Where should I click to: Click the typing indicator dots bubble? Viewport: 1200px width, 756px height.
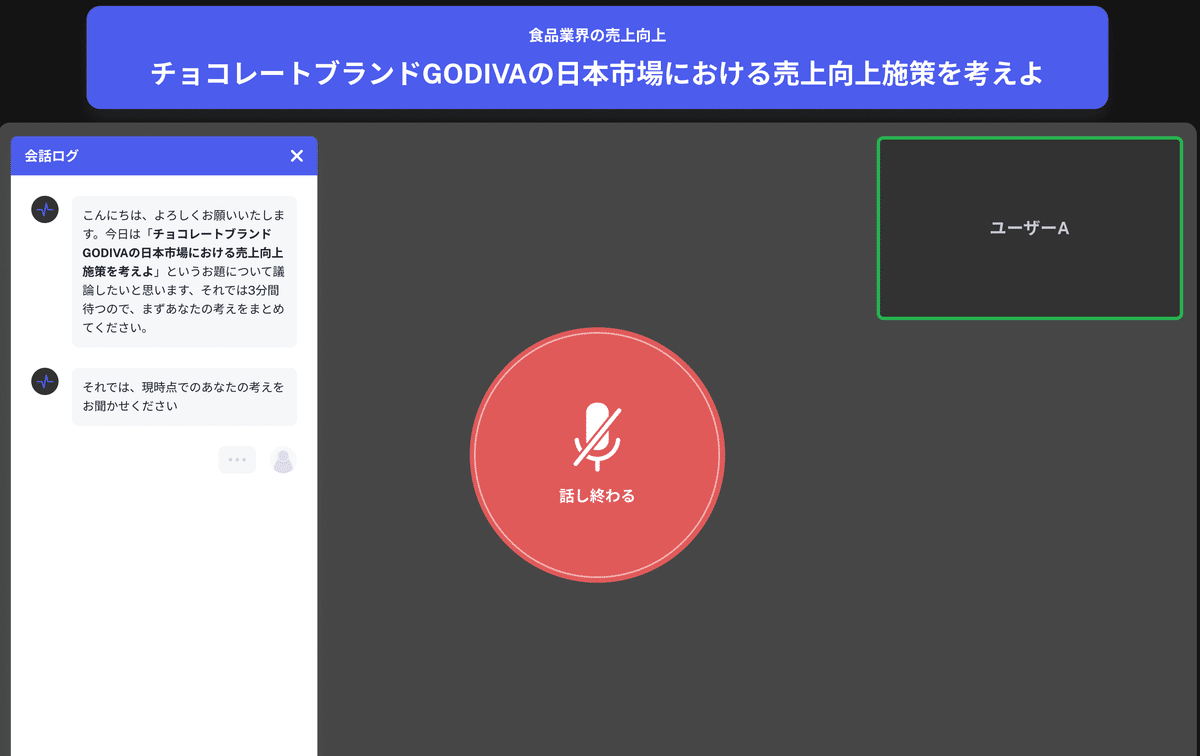237,460
